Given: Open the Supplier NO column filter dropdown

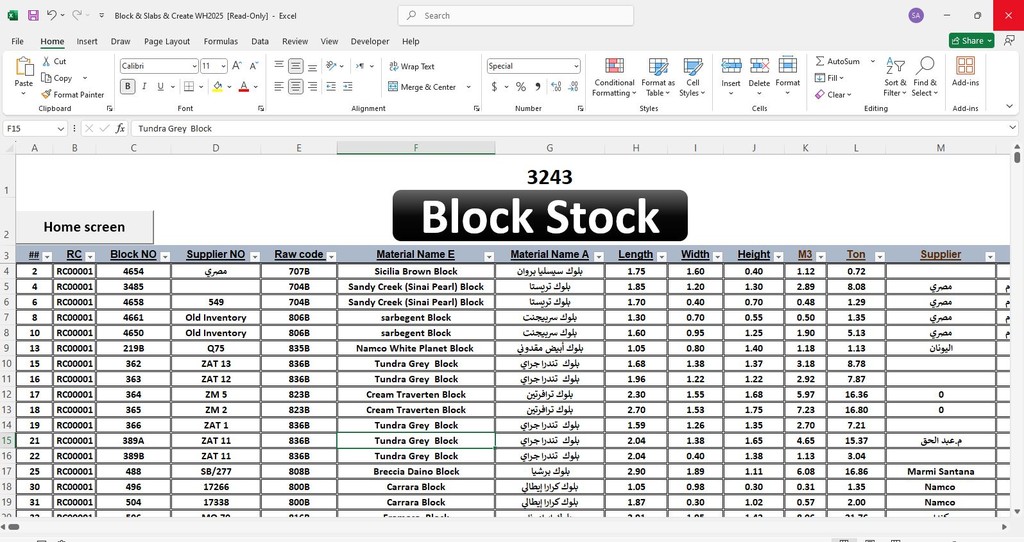Looking at the screenshot, I should click(x=255, y=256).
